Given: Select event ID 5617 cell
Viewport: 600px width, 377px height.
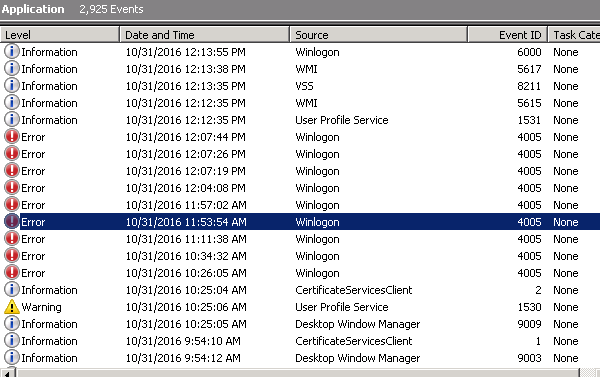Looking at the screenshot, I should click(529, 69).
